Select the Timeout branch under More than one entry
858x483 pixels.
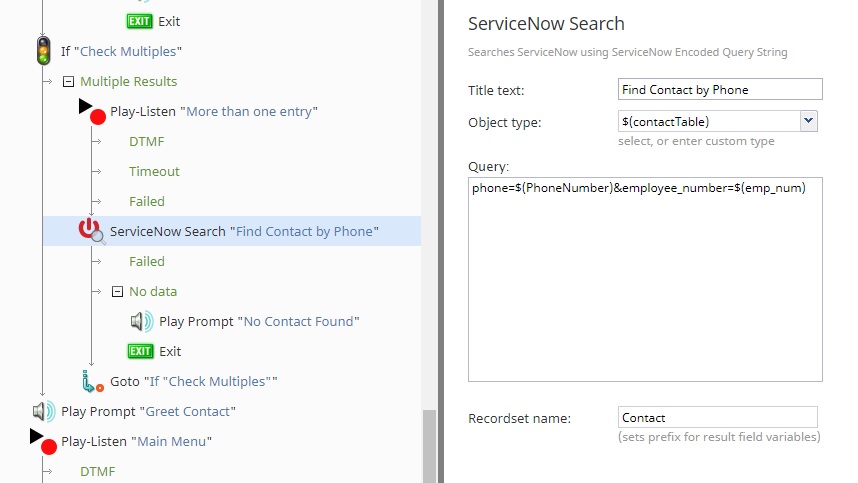click(x=154, y=171)
